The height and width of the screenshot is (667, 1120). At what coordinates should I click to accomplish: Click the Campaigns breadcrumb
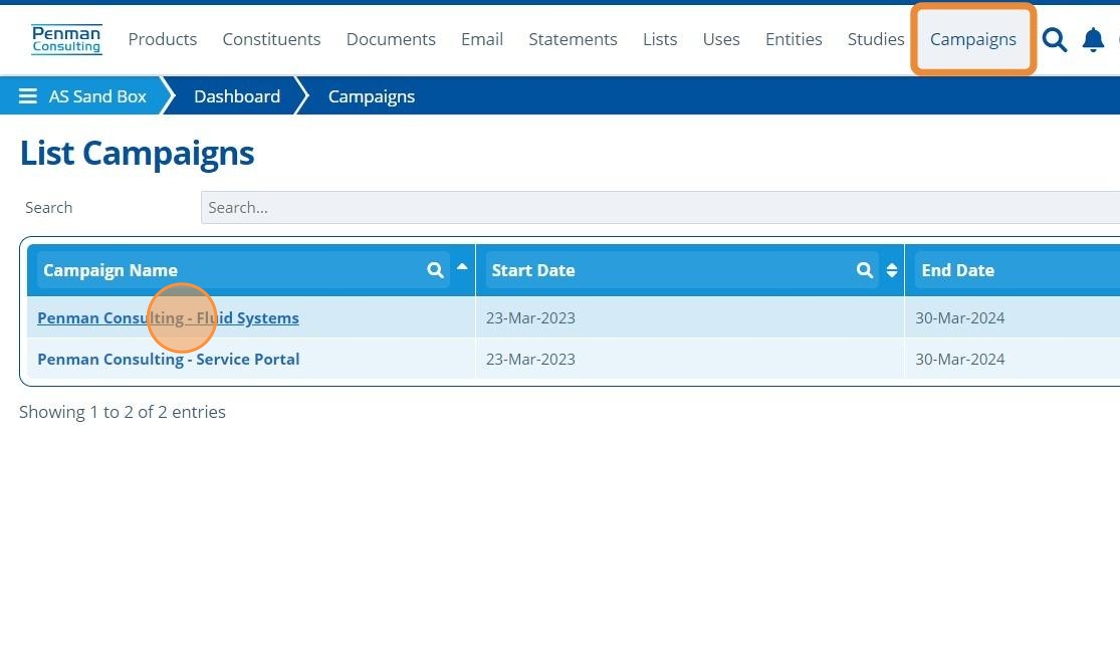click(371, 96)
